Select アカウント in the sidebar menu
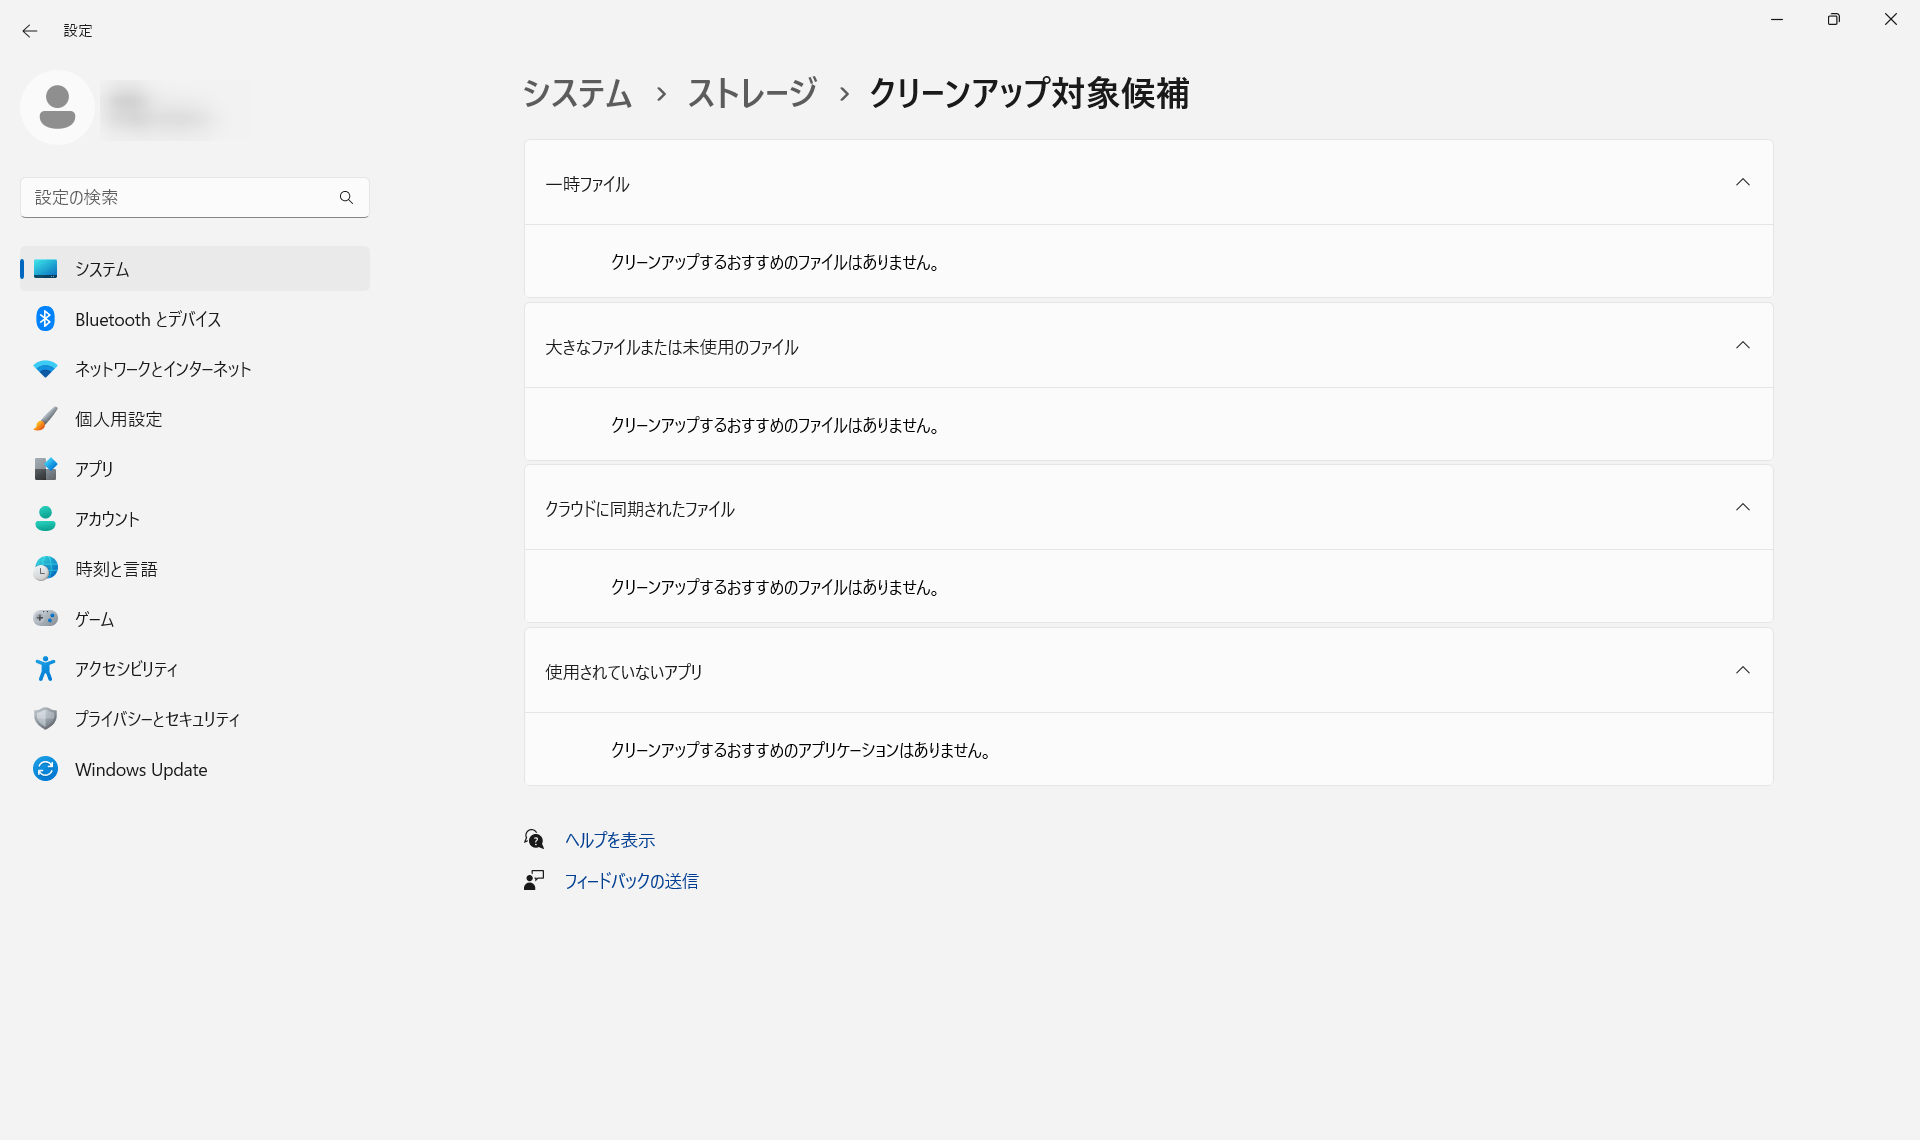This screenshot has height=1140, width=1920. (107, 519)
